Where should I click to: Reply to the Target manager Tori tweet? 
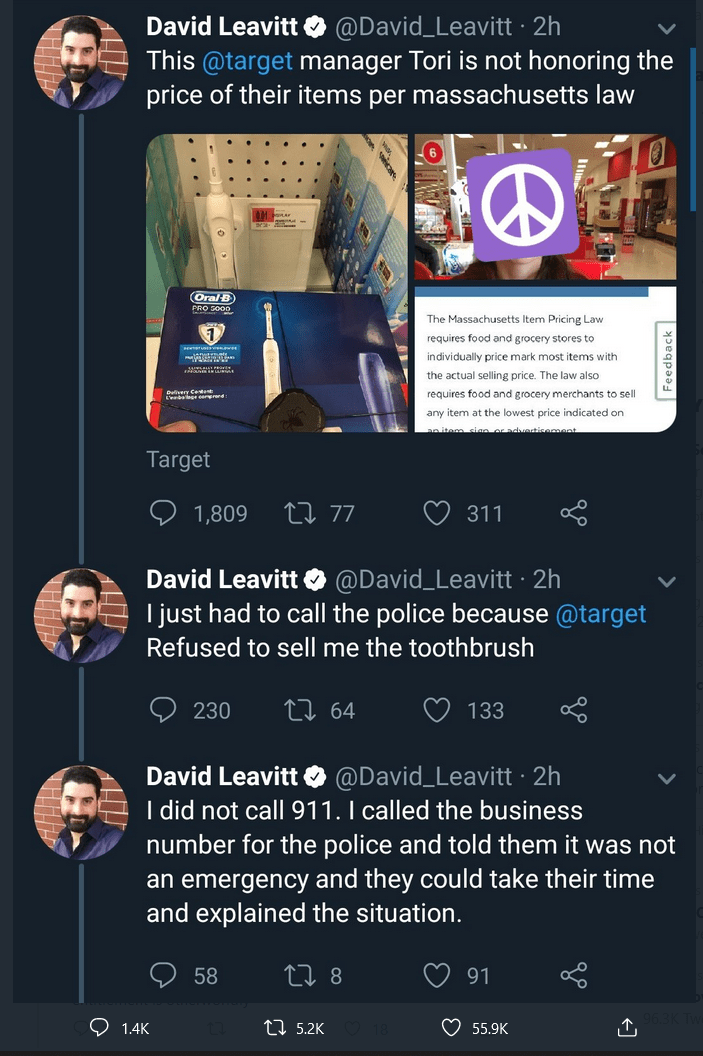(x=162, y=513)
